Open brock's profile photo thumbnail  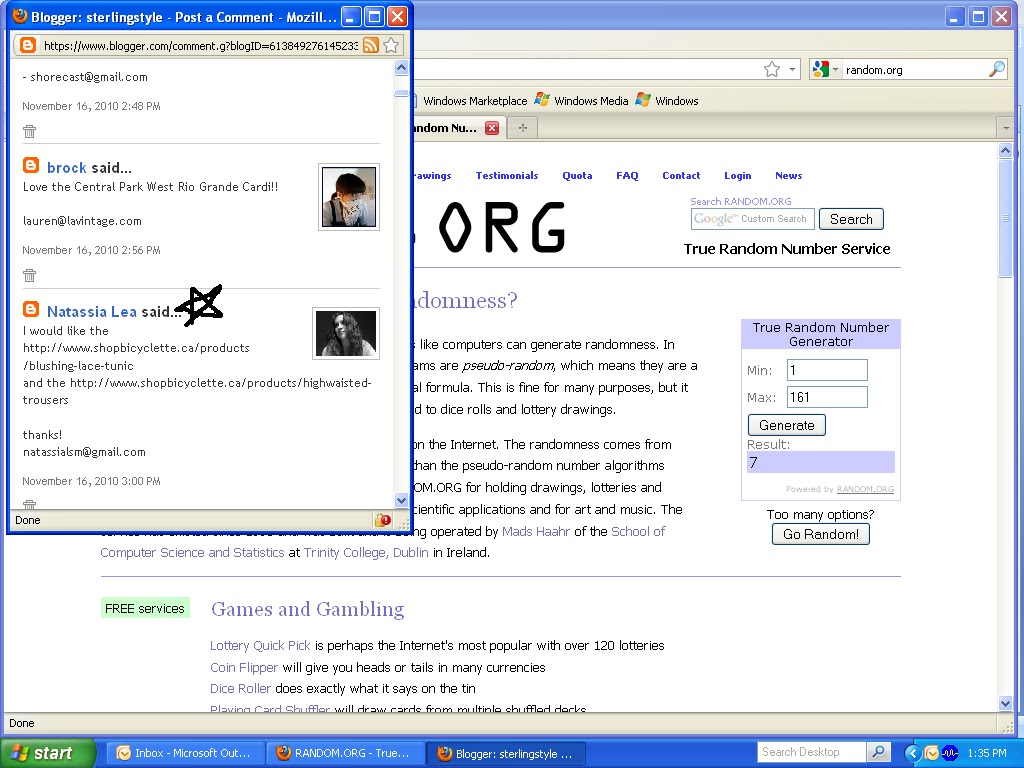(349, 197)
